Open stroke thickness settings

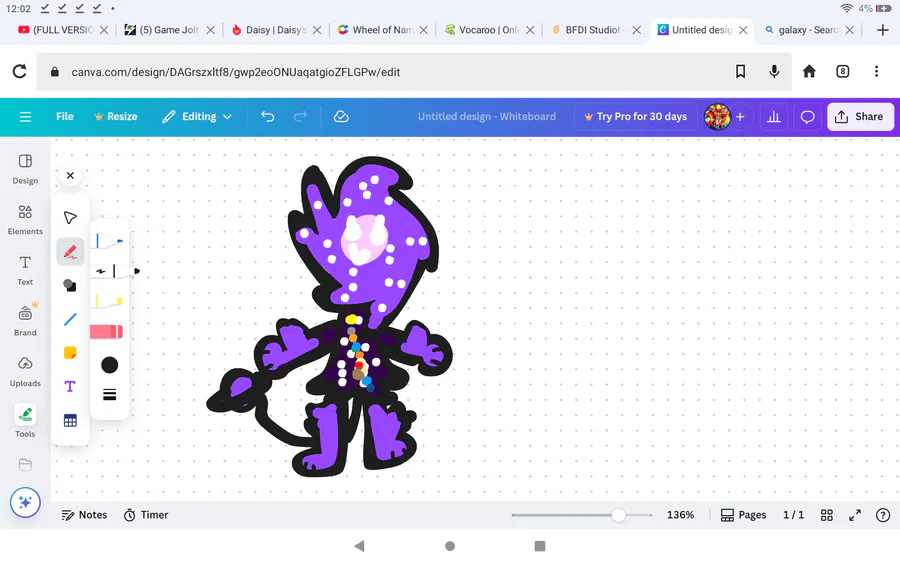coord(109,394)
